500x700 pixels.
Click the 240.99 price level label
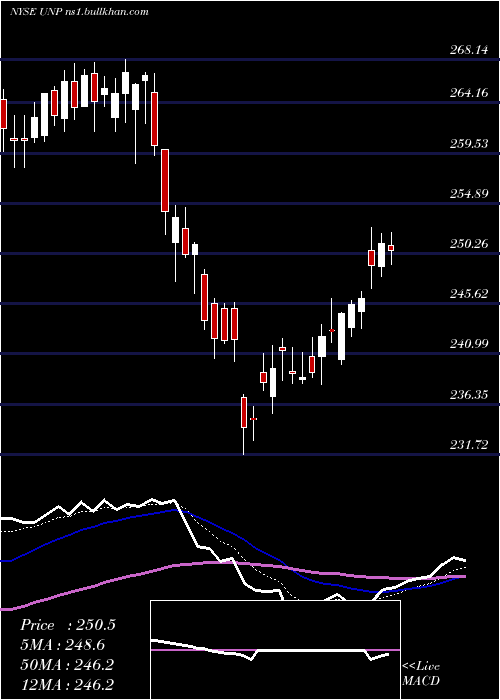pos(468,344)
